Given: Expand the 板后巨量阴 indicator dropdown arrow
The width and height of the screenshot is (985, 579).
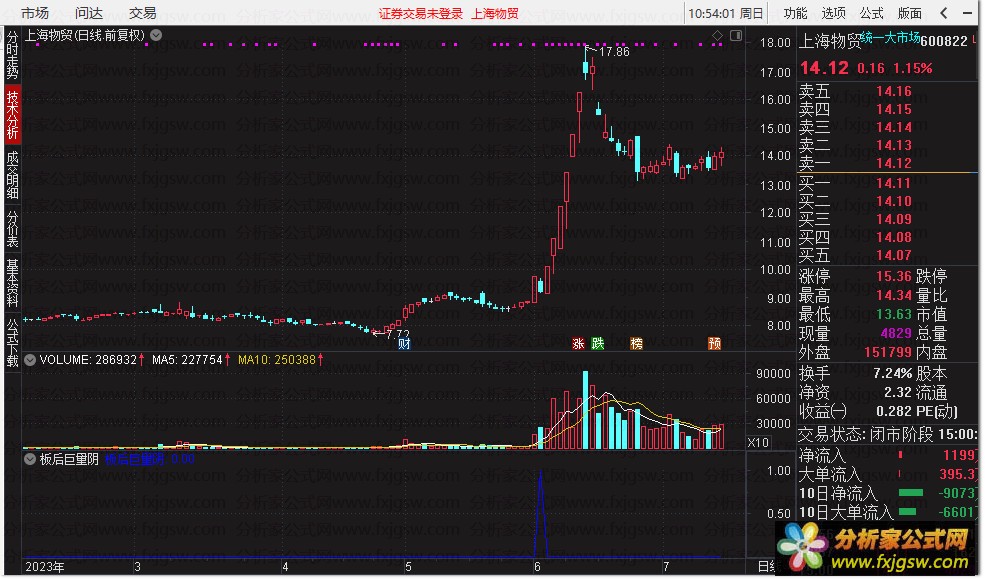Looking at the screenshot, I should pyautogui.click(x=30, y=459).
